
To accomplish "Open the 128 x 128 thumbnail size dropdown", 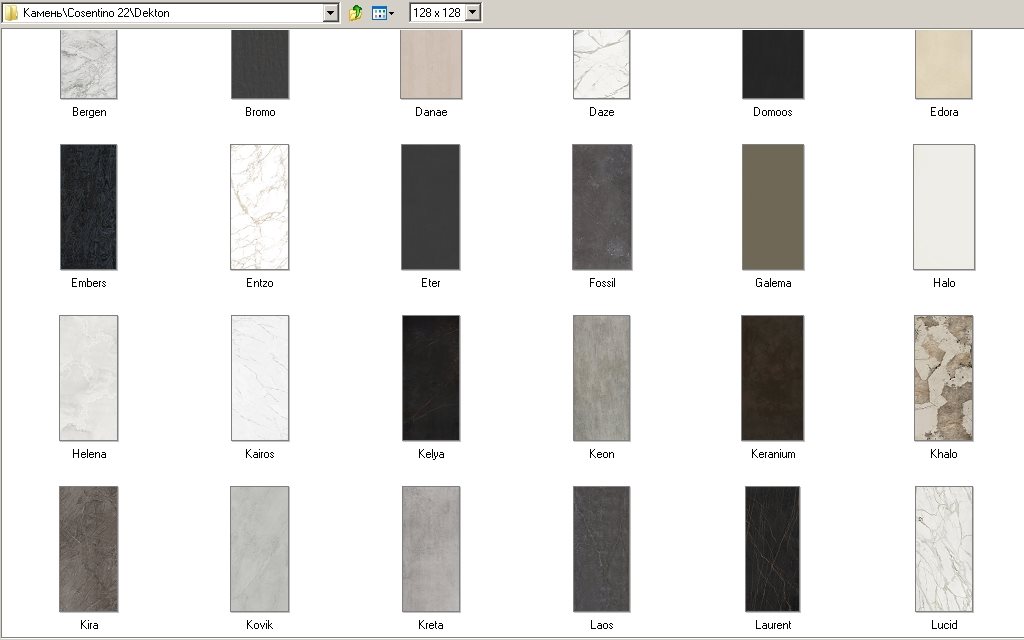I will [x=473, y=12].
